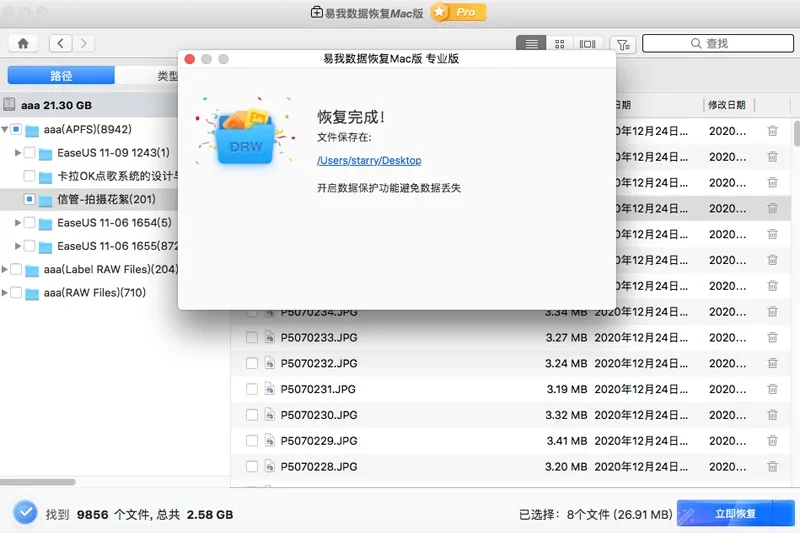Viewport: 800px width, 533px height.
Task: Click in the 查找 search field
Action: 718,43
